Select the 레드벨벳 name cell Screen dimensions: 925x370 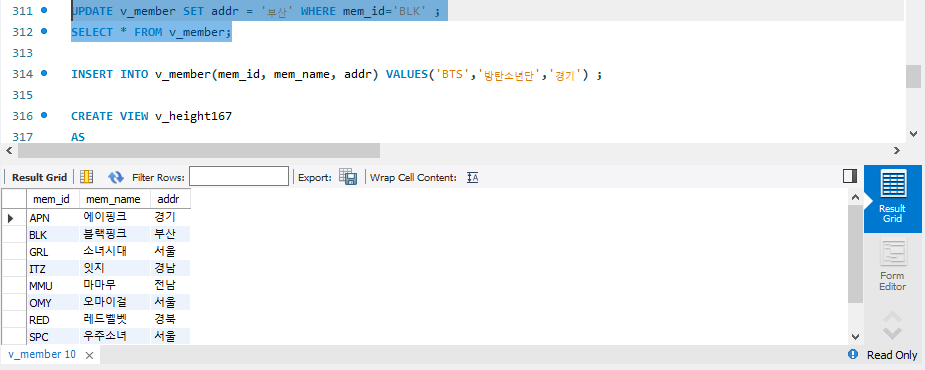[x=114, y=320]
